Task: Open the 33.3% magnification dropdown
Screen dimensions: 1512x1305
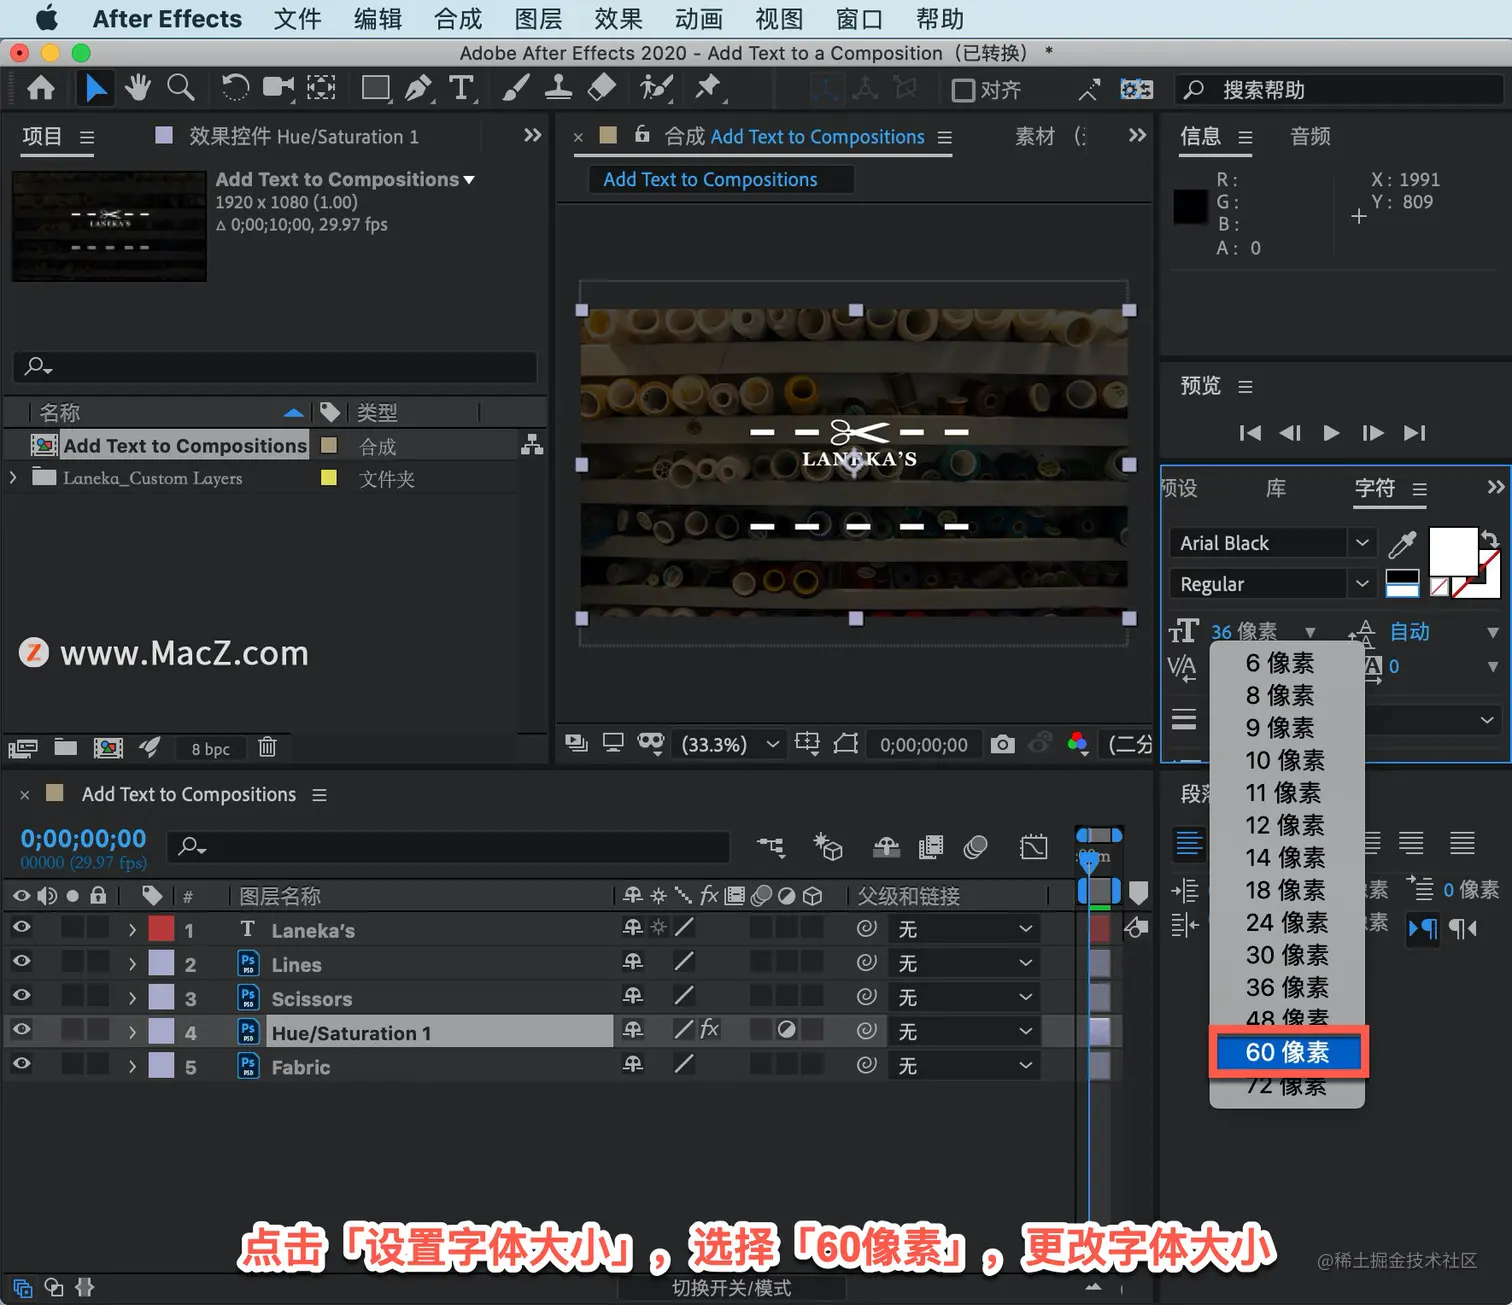Action: (x=729, y=744)
